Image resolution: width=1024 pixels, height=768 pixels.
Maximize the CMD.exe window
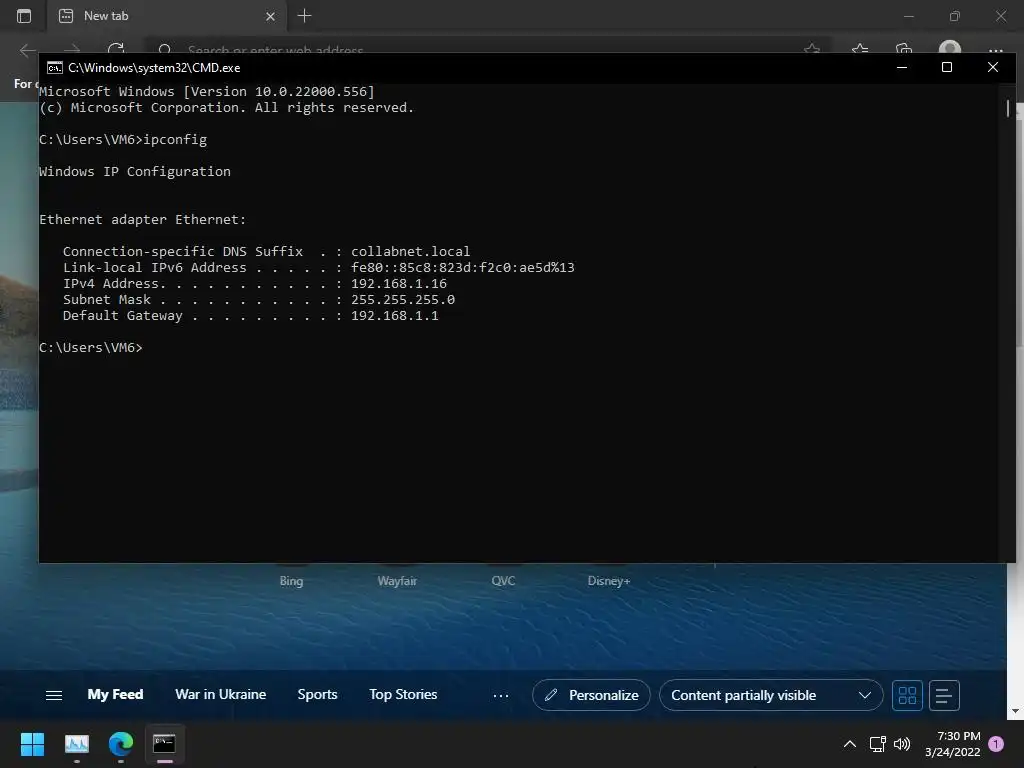pos(946,67)
